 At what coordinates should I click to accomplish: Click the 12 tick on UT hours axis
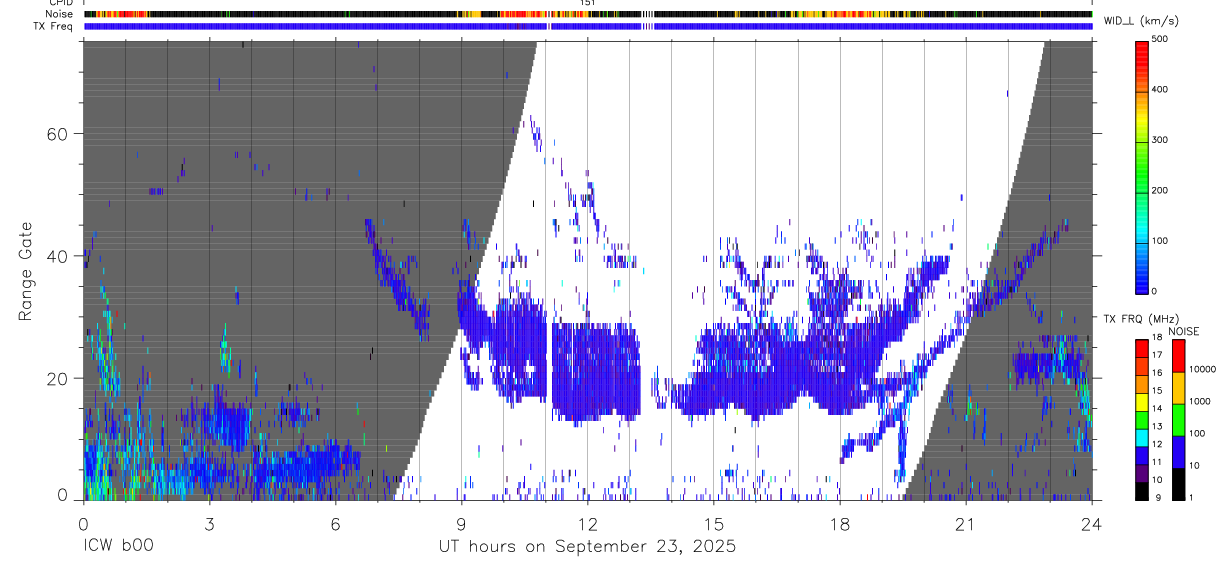(x=587, y=523)
